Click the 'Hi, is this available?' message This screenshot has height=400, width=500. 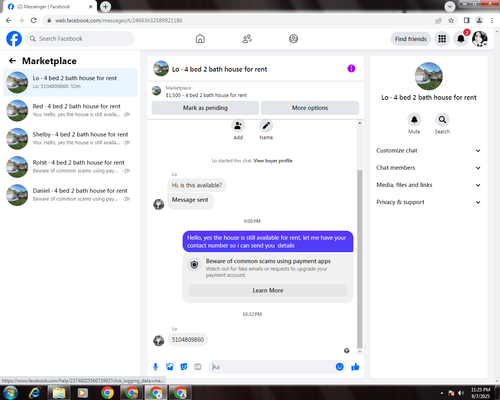click(197, 185)
